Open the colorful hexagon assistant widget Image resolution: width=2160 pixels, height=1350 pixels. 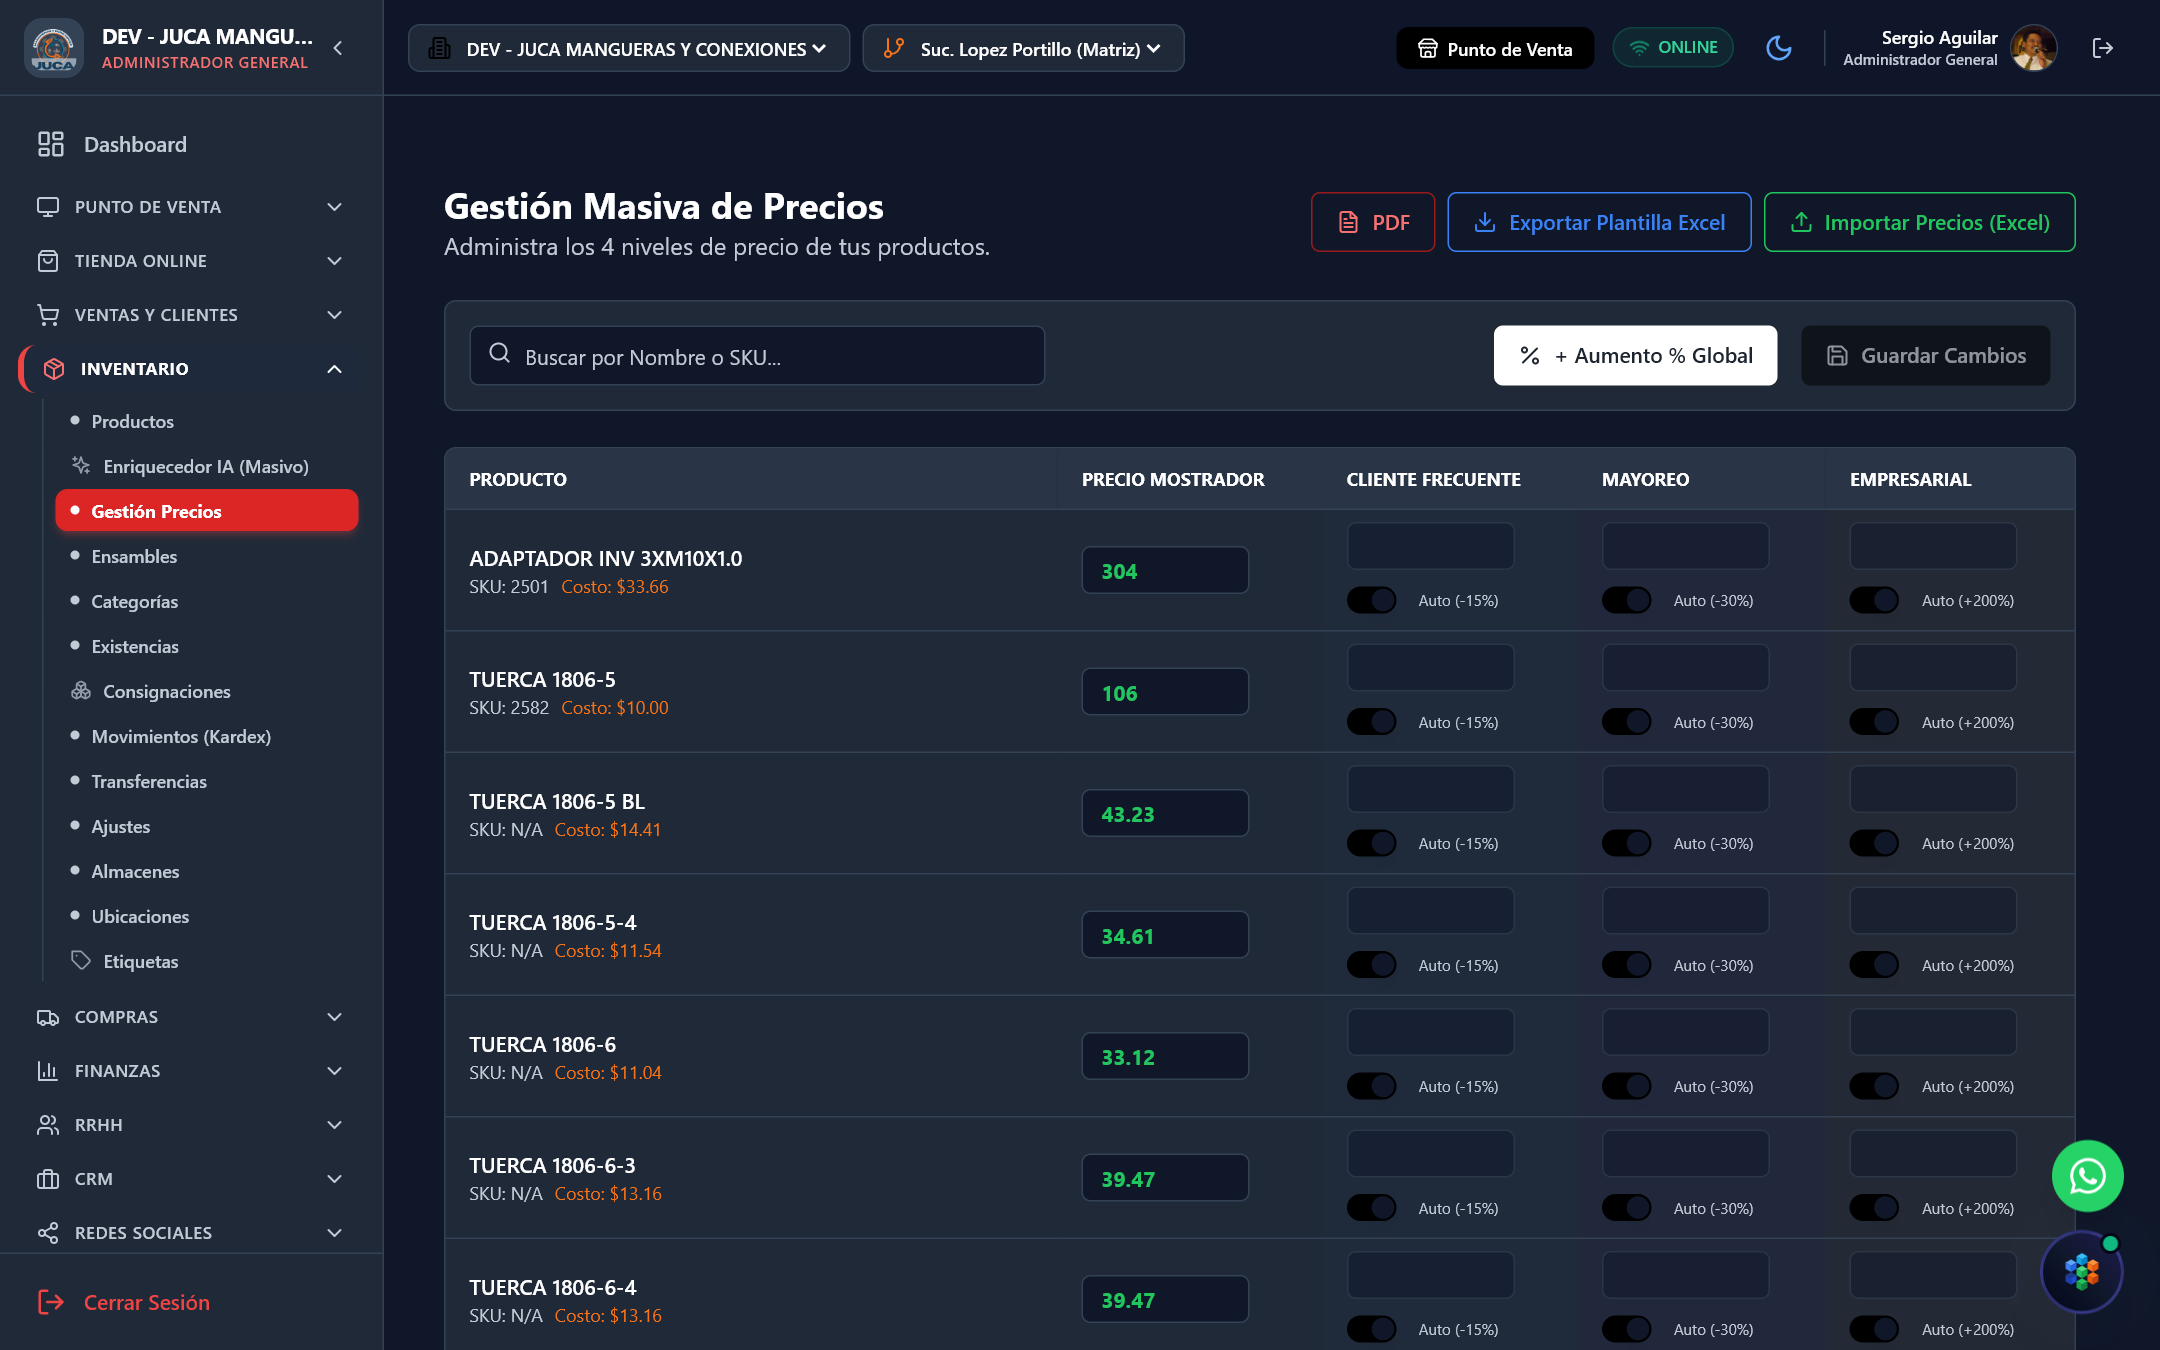click(x=2082, y=1272)
